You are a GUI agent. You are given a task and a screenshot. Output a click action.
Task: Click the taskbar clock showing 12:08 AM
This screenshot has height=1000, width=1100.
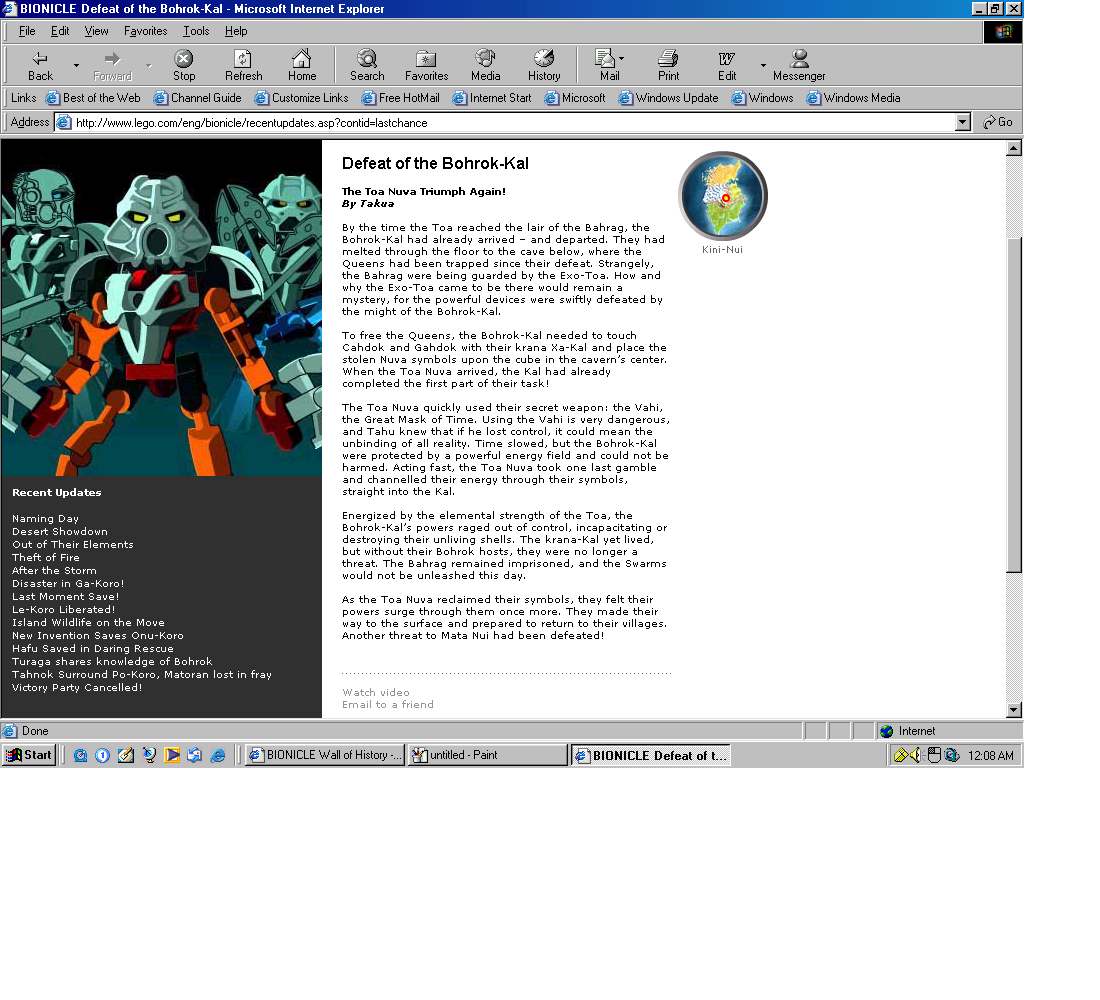click(991, 756)
